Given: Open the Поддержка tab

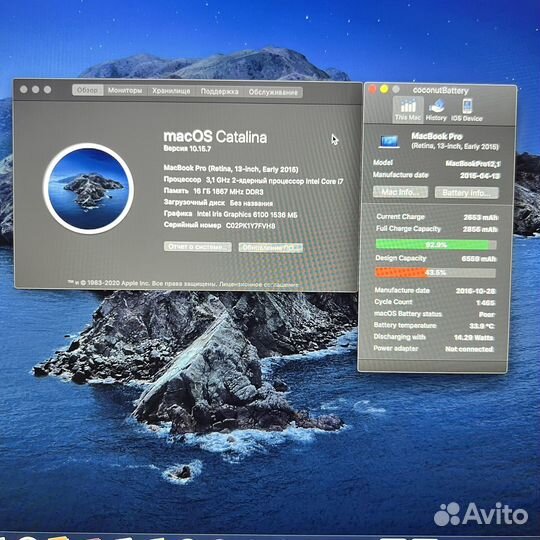Looking at the screenshot, I should (x=219, y=92).
